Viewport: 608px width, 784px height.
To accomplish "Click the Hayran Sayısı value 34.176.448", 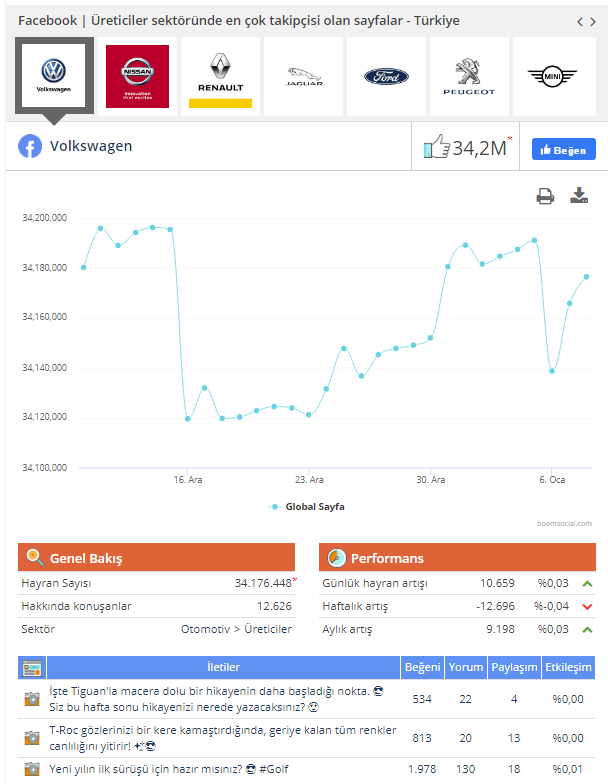I will [x=263, y=583].
